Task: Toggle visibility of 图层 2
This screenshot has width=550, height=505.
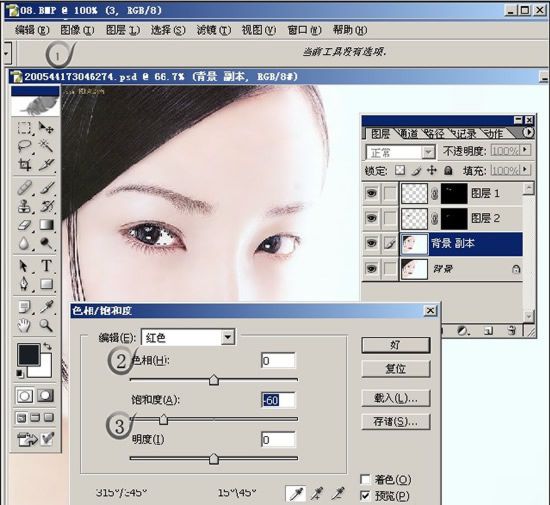Action: click(371, 218)
